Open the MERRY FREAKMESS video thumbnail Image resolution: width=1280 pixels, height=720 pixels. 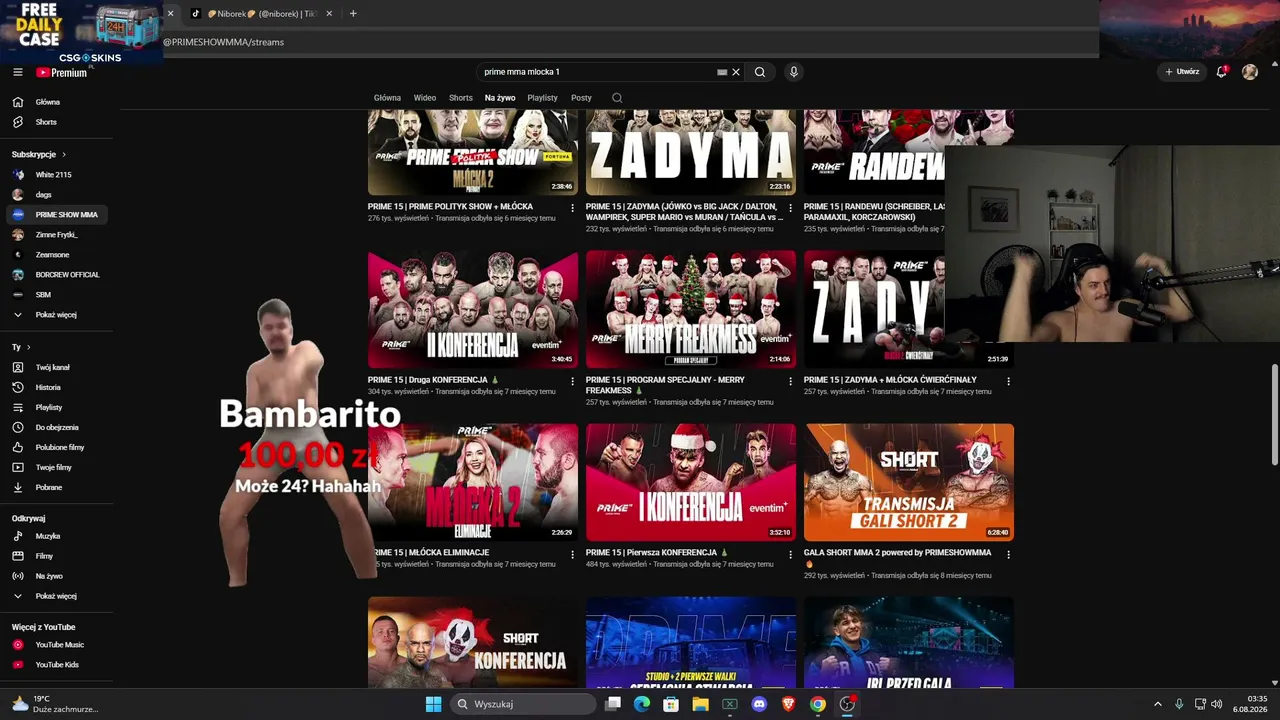click(691, 309)
